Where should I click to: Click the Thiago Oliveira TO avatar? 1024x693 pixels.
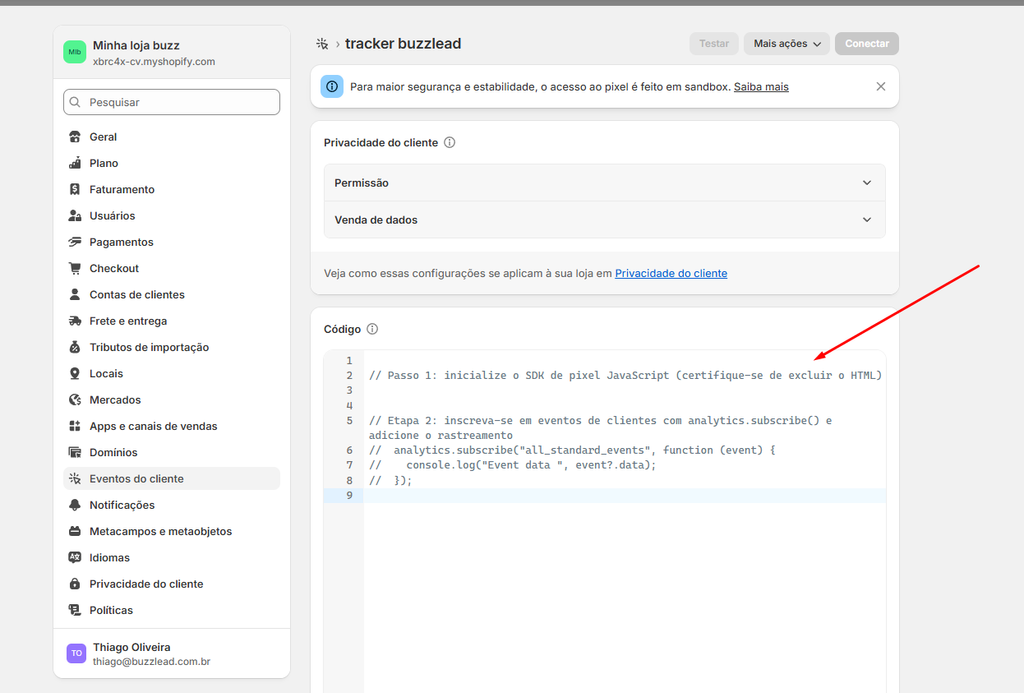coord(76,653)
